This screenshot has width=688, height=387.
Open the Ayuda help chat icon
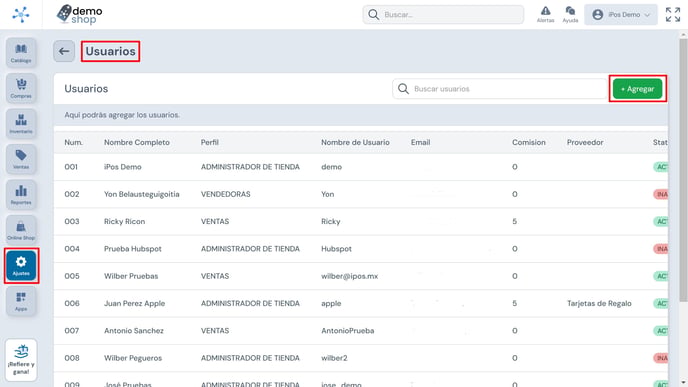(x=570, y=14)
